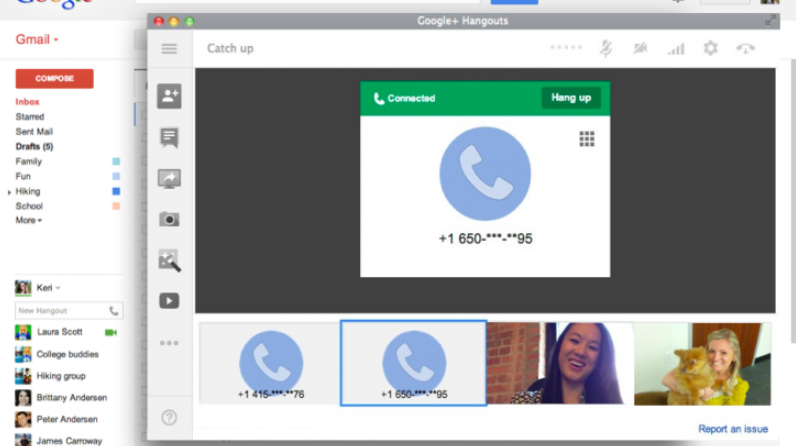Select the +1 415 caller thumbnail
The image size is (796, 446).
pos(270,363)
